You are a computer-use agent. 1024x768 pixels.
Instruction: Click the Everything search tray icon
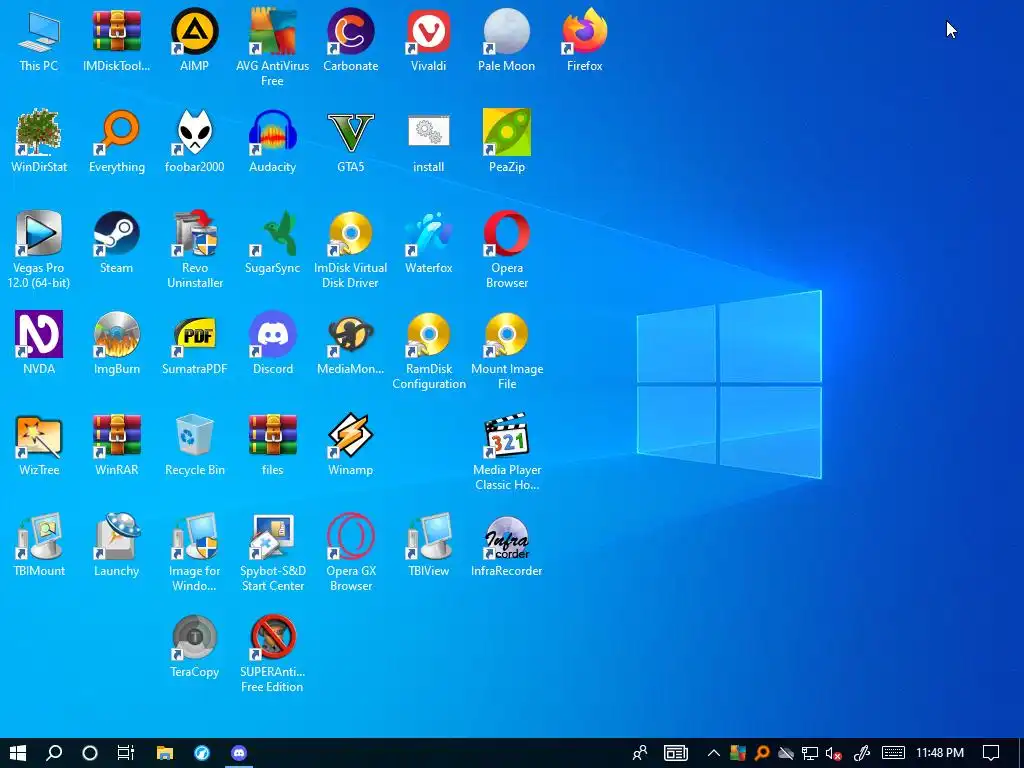pyautogui.click(x=761, y=754)
